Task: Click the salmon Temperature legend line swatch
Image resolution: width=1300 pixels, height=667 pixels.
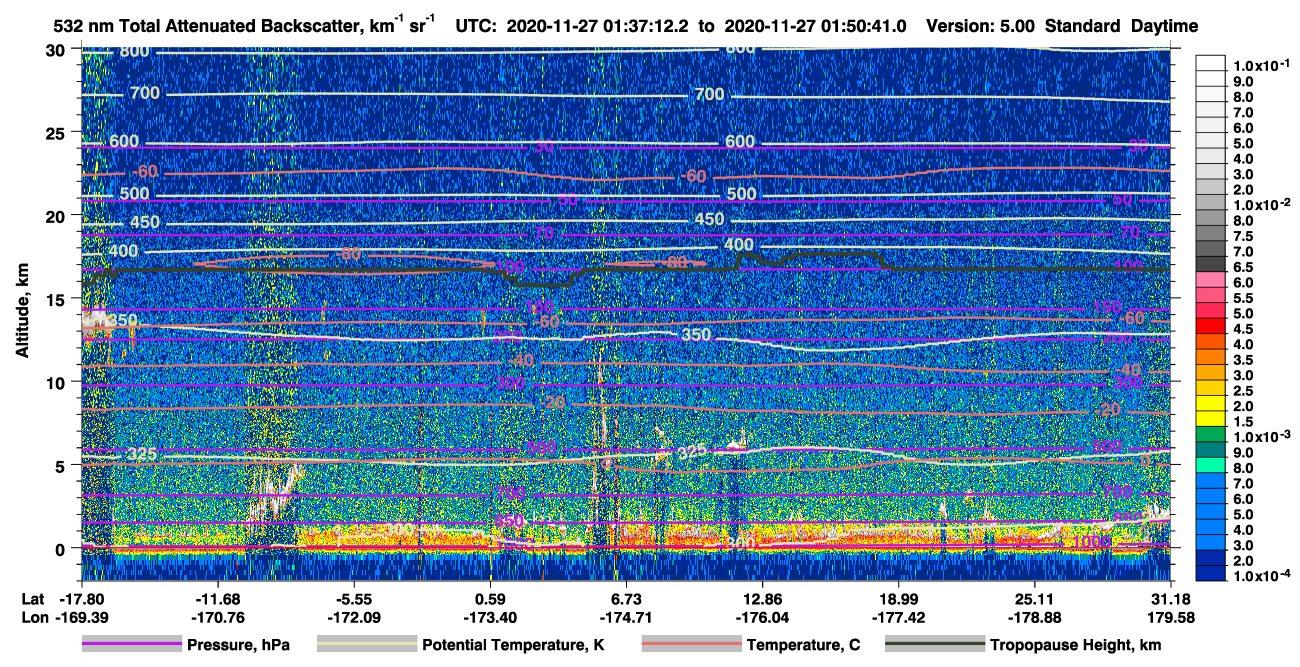Action: pyautogui.click(x=690, y=645)
